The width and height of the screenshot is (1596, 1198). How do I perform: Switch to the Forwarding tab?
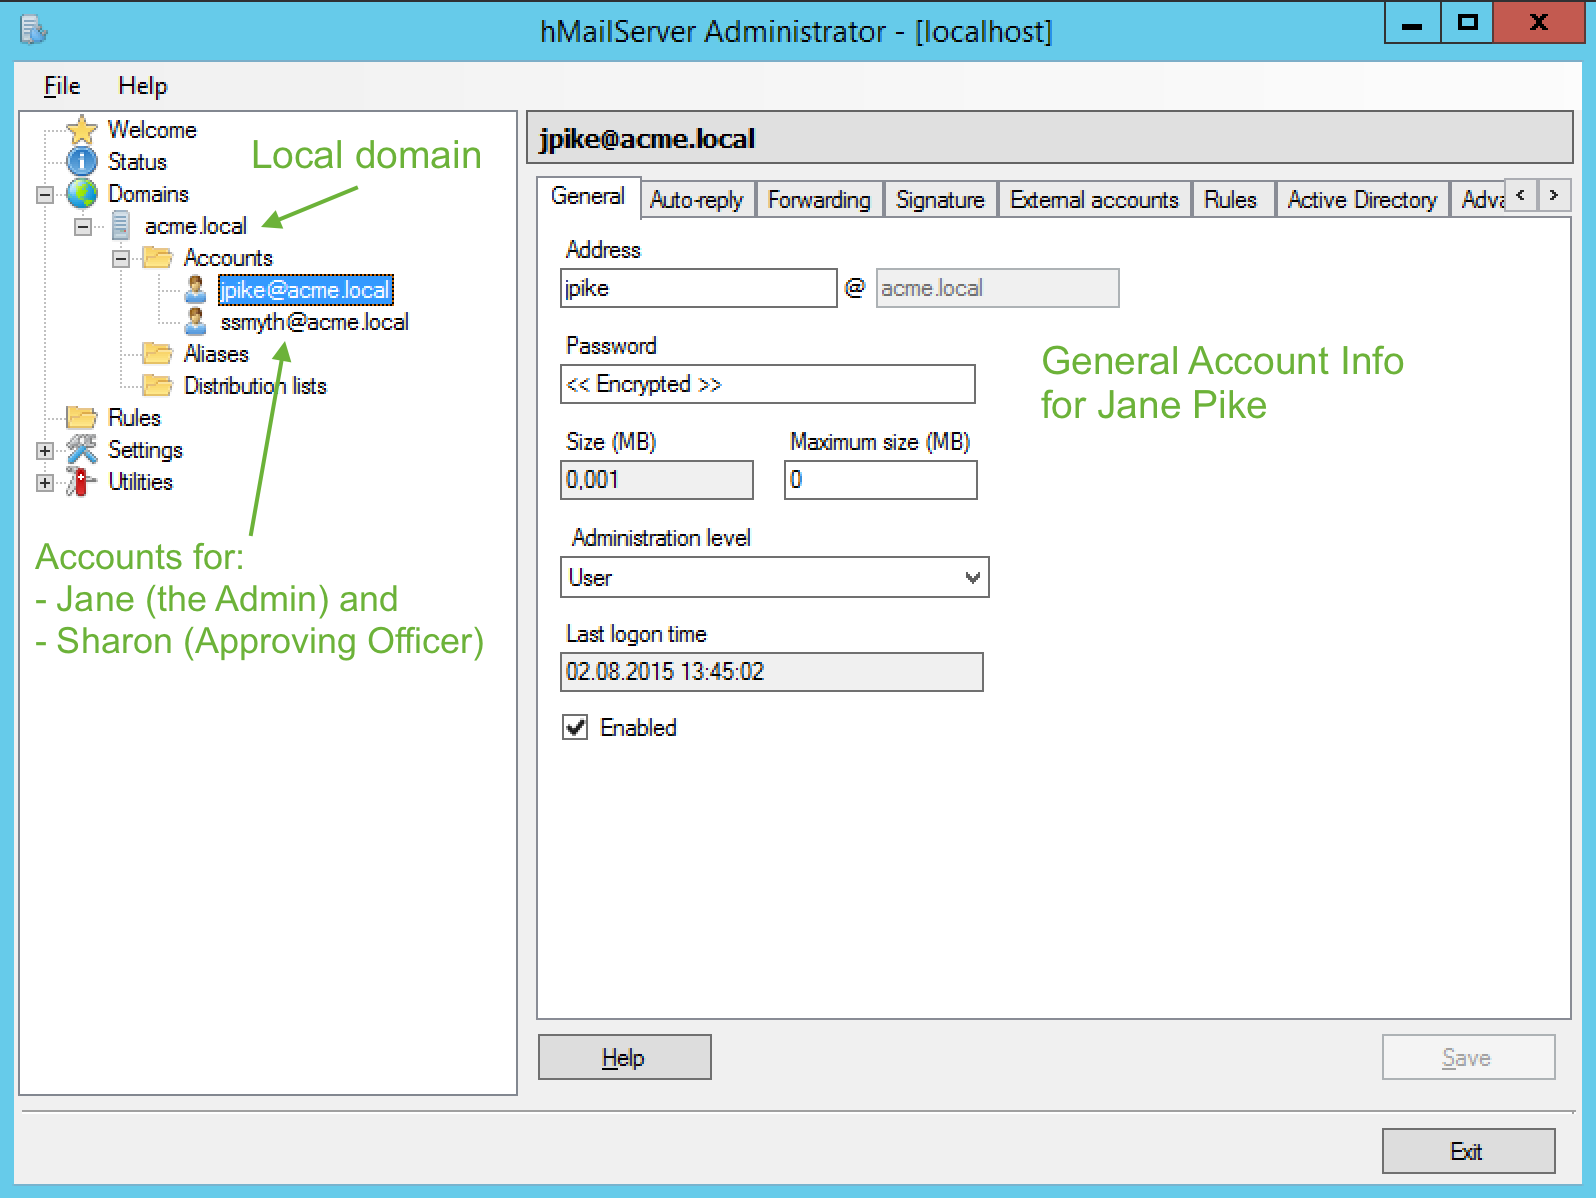pos(819,200)
